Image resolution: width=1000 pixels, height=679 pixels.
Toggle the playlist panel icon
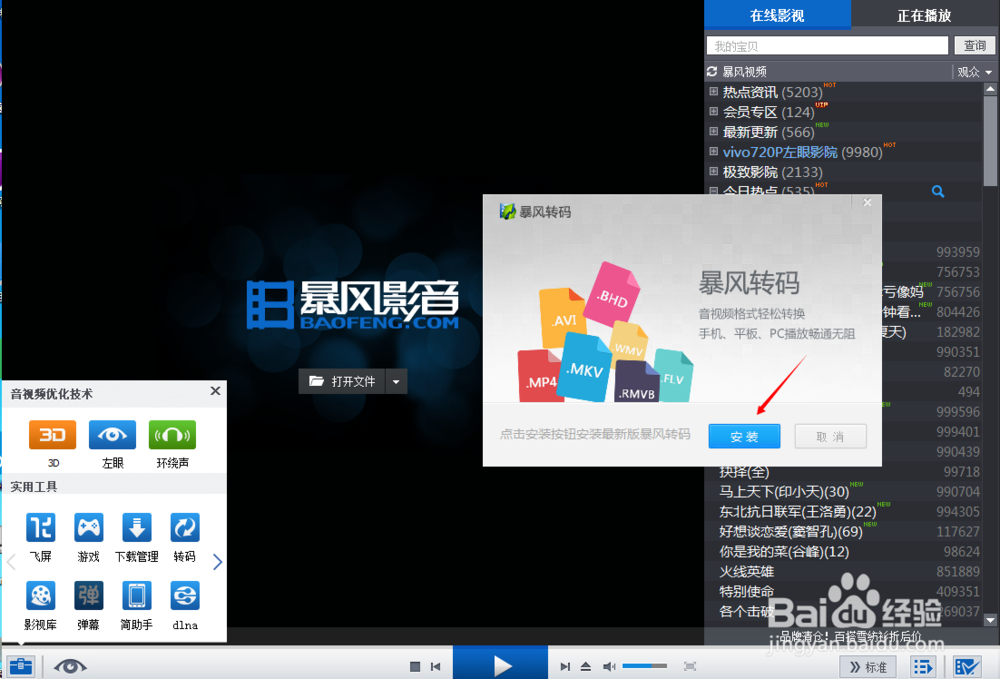[923, 667]
